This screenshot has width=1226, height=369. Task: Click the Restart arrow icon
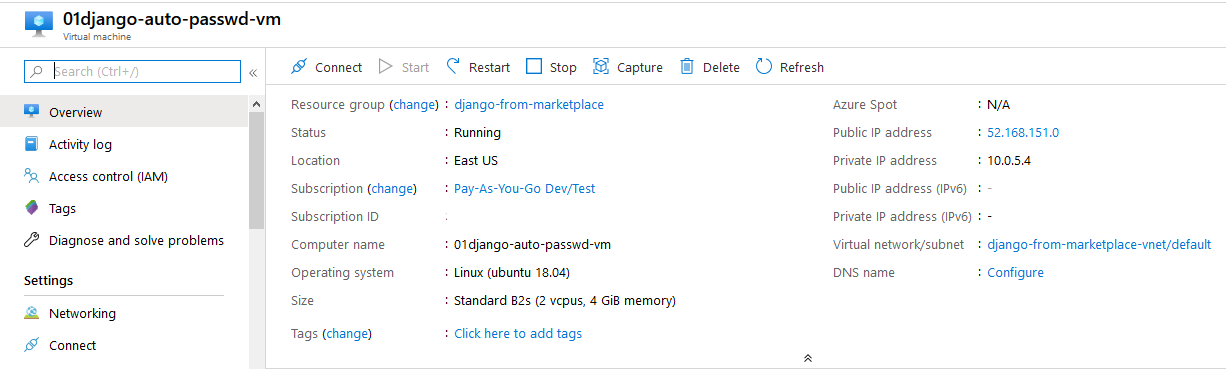[453, 66]
